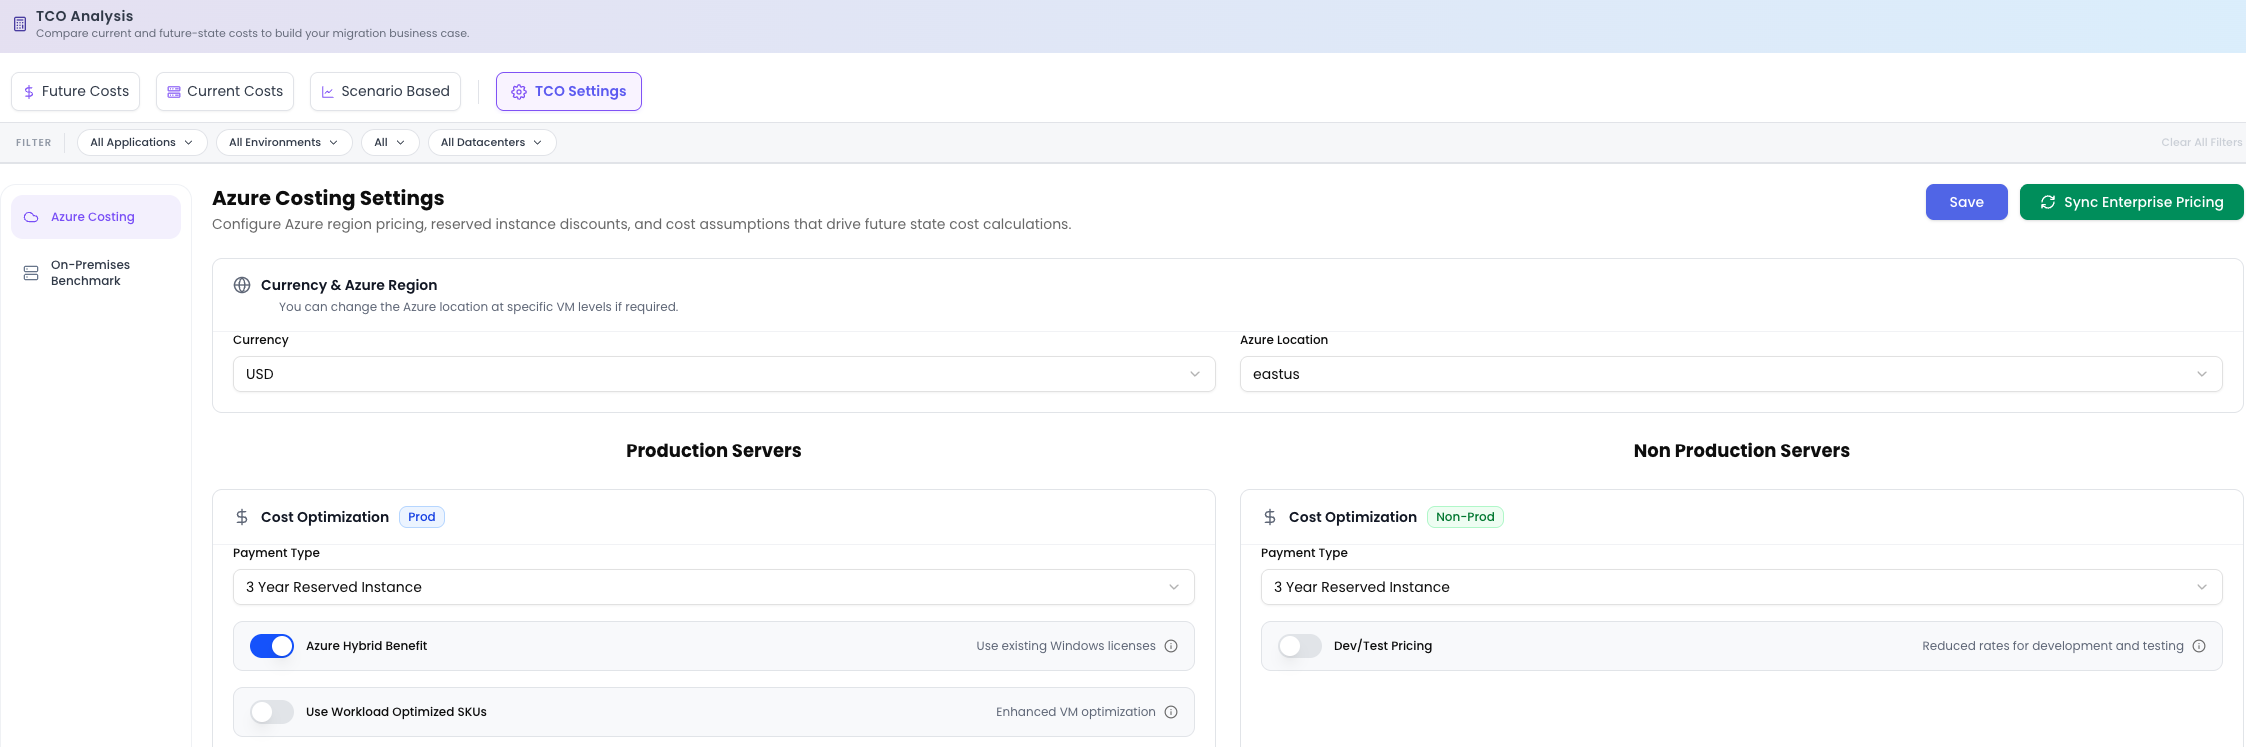Screen dimensions: 2246x747
Task: Click the dollar icon on Future Costs
Action: 29,92
